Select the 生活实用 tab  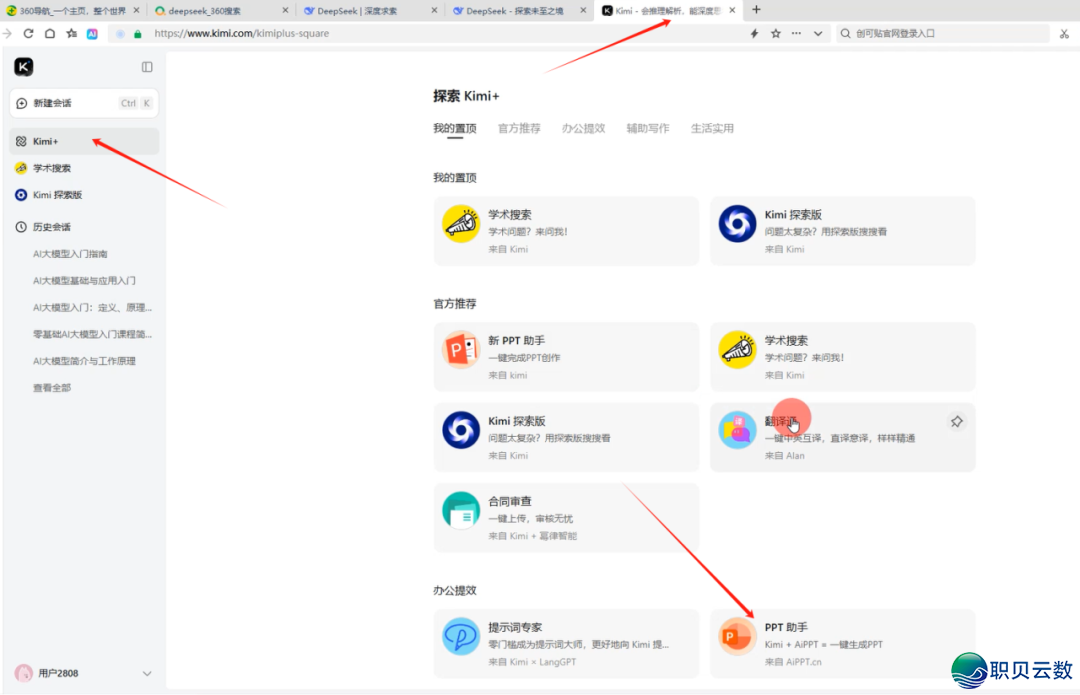tap(712, 128)
